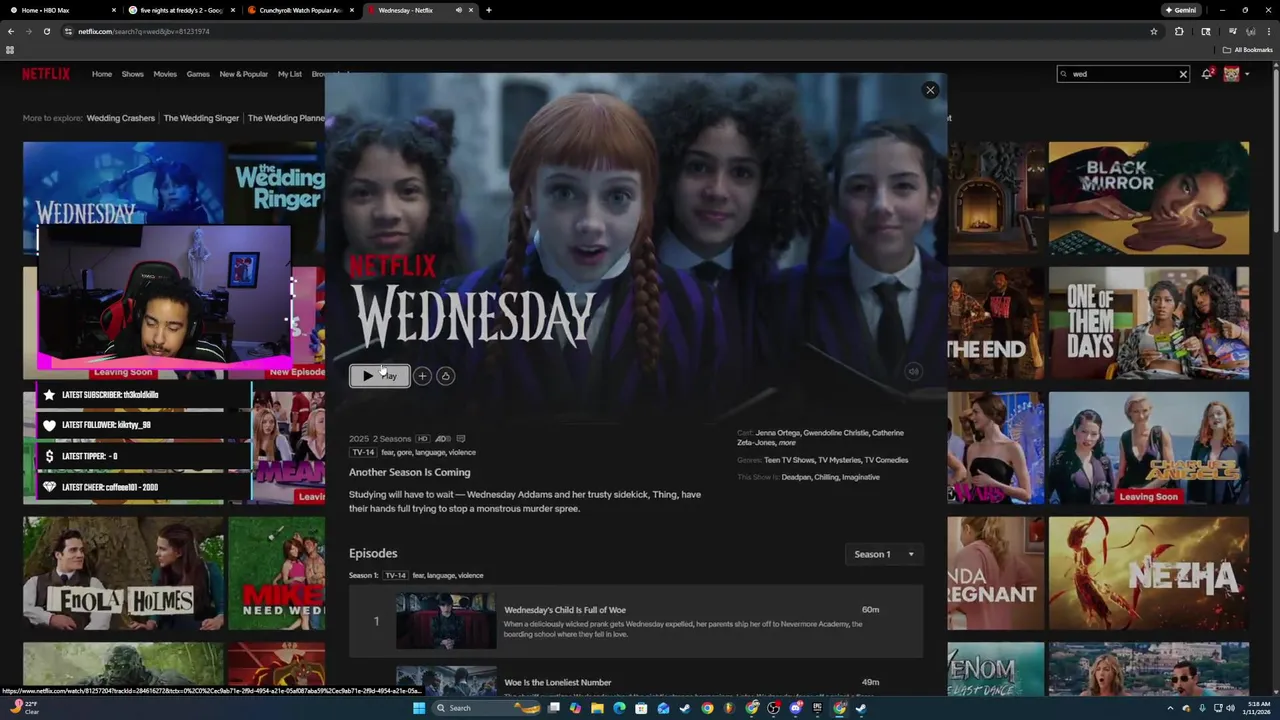Open Chrome apps grid icon
1280x720 pixels.
coord(10,50)
